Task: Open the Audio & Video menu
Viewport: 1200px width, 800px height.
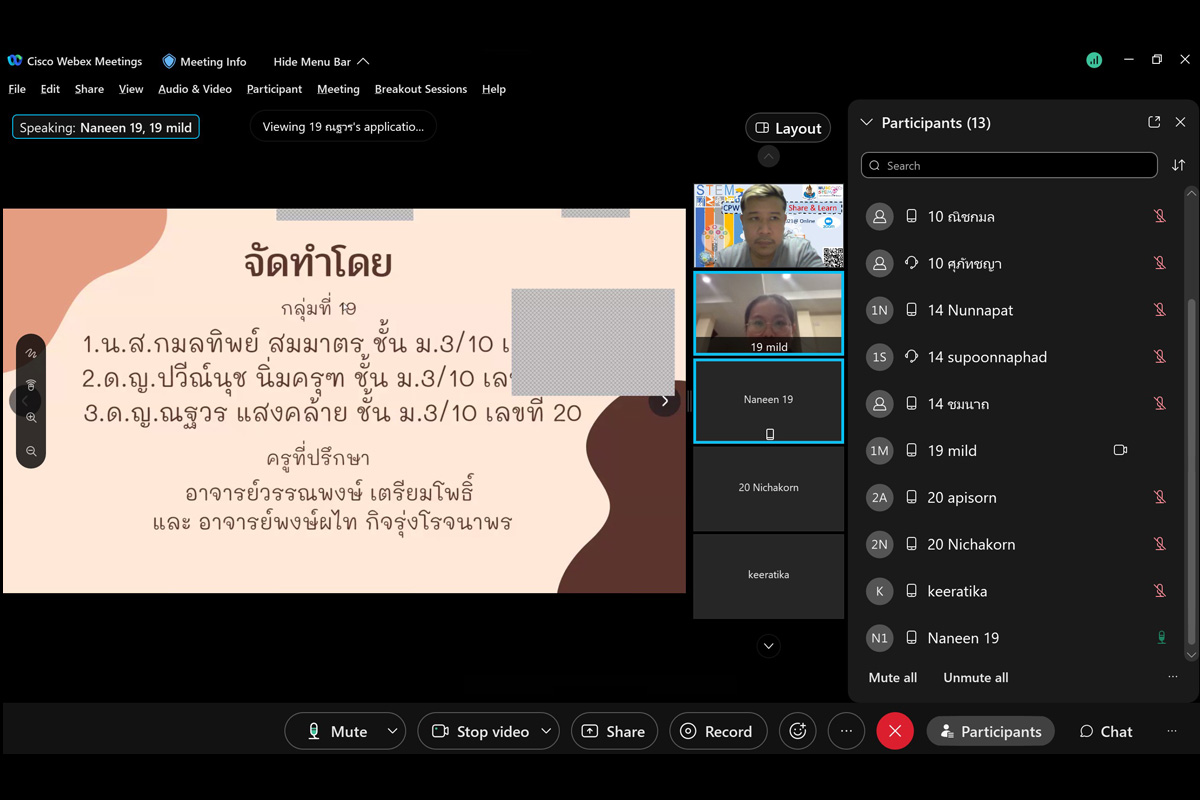Action: click(x=195, y=89)
